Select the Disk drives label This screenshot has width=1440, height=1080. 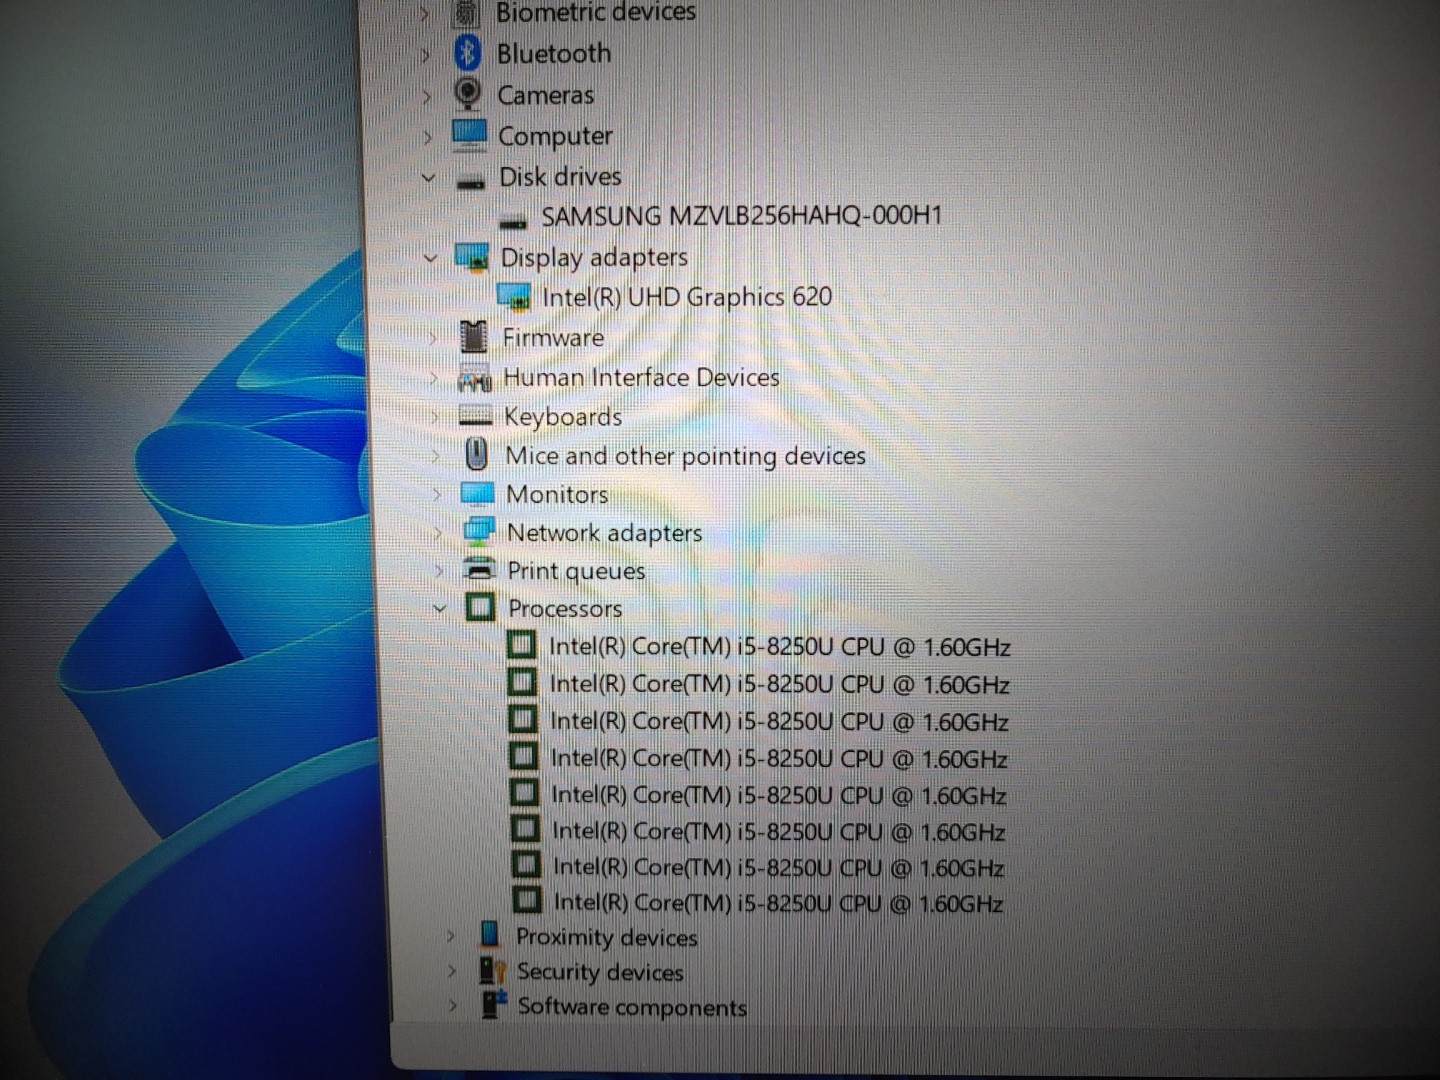pyautogui.click(x=561, y=177)
